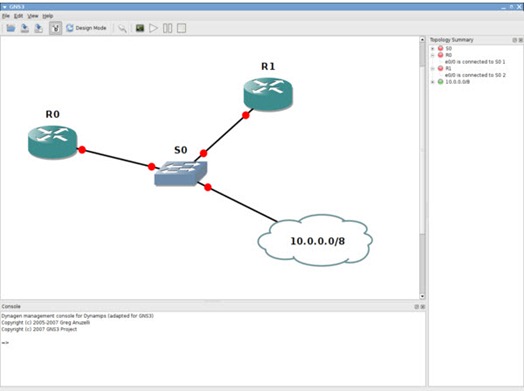Click the R0 label text

point(52,114)
